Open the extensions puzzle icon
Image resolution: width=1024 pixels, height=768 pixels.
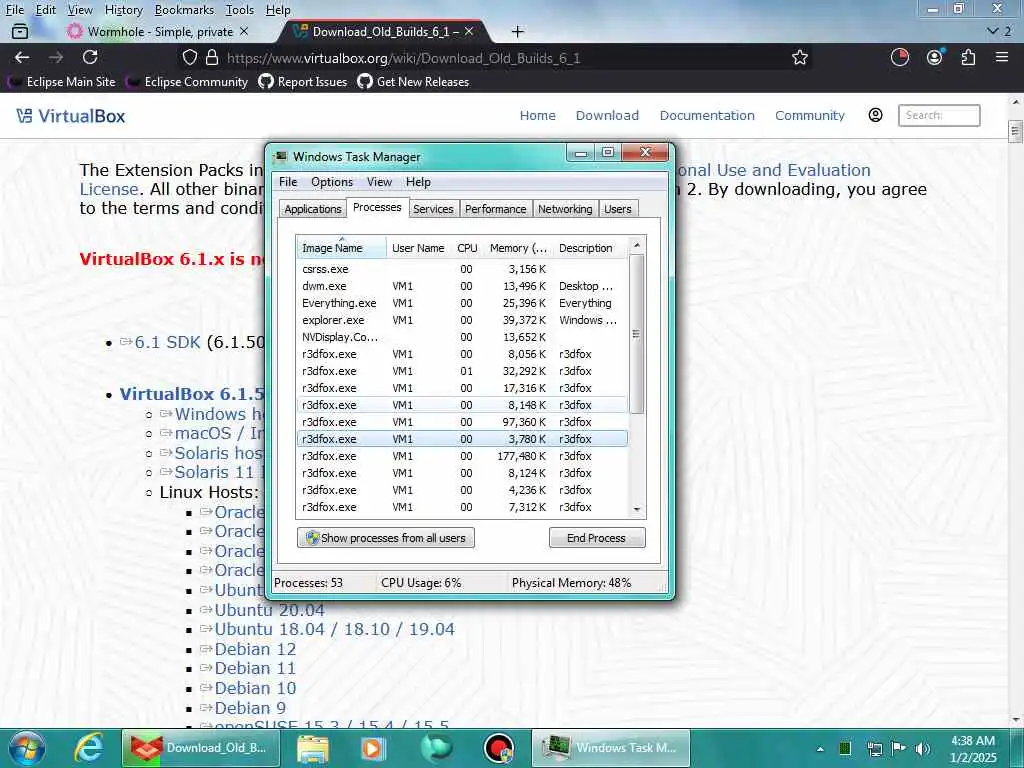968,57
